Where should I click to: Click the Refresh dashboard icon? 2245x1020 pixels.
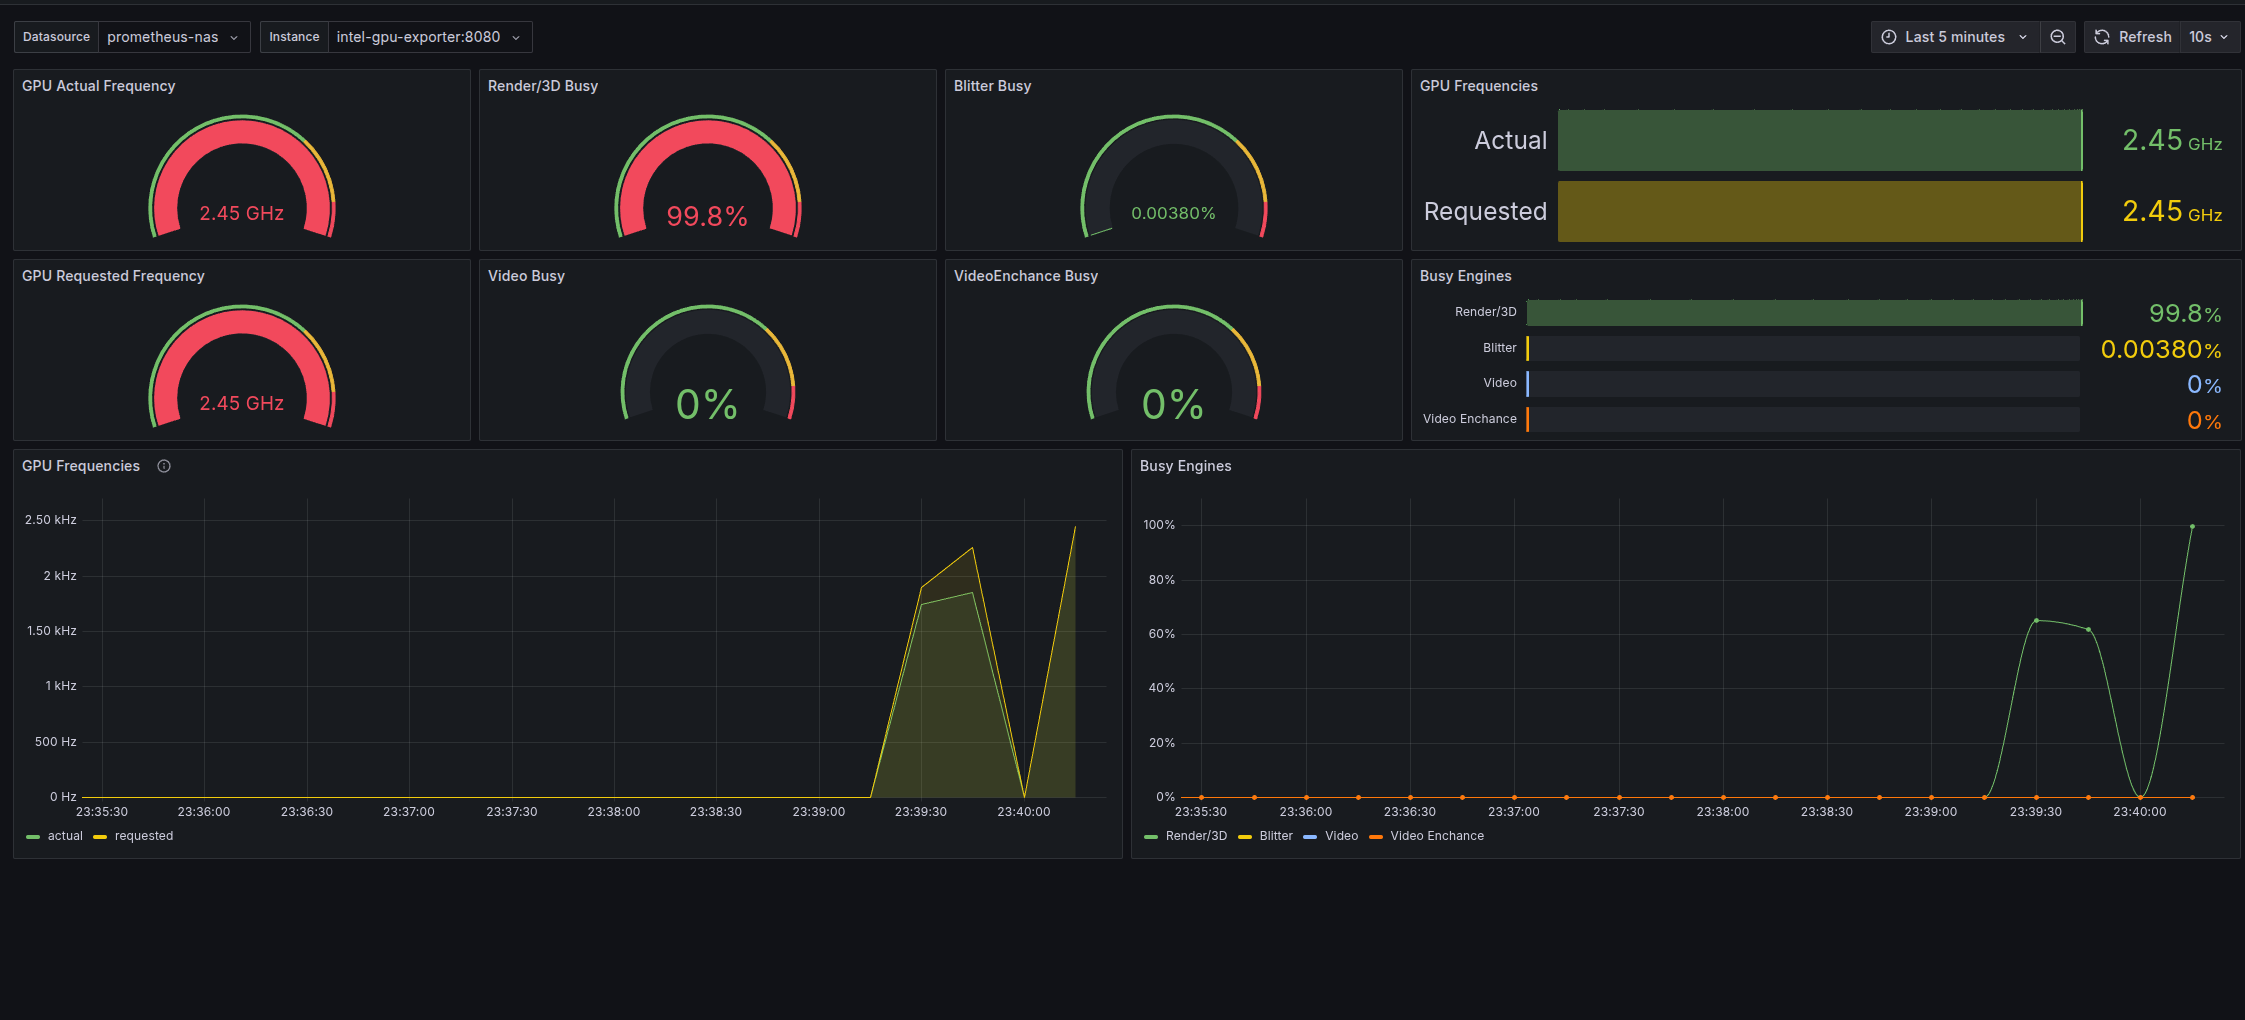(x=2102, y=37)
